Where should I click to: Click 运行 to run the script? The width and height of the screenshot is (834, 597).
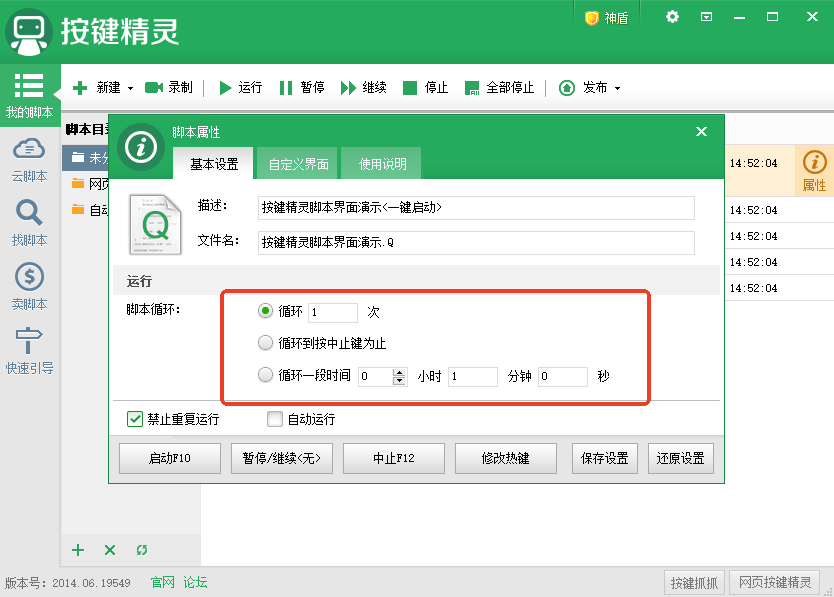(240, 88)
